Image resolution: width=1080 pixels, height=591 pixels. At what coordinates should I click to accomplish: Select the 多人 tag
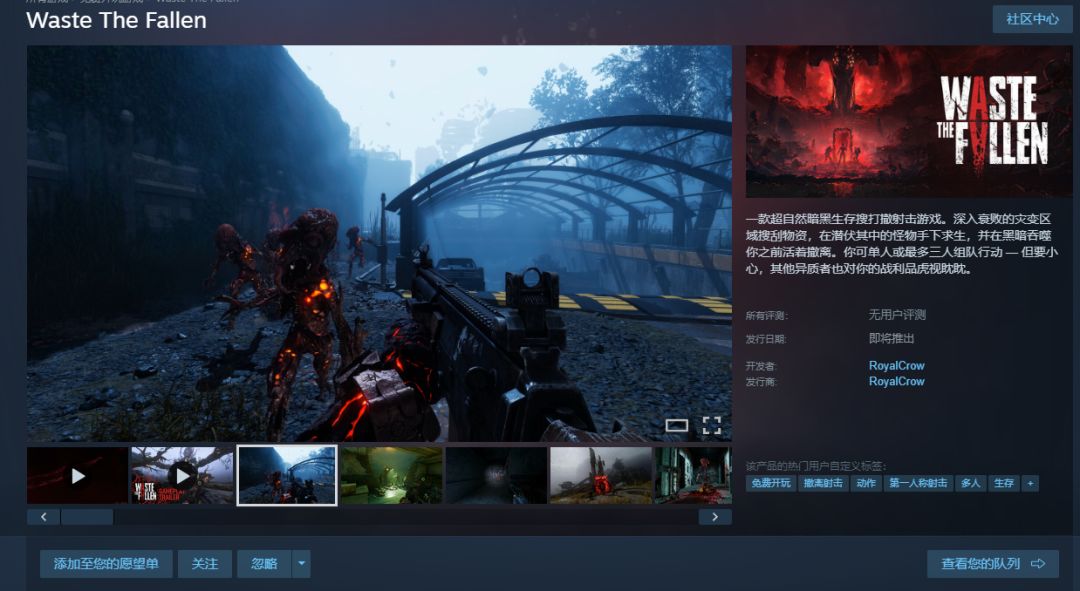[x=970, y=483]
